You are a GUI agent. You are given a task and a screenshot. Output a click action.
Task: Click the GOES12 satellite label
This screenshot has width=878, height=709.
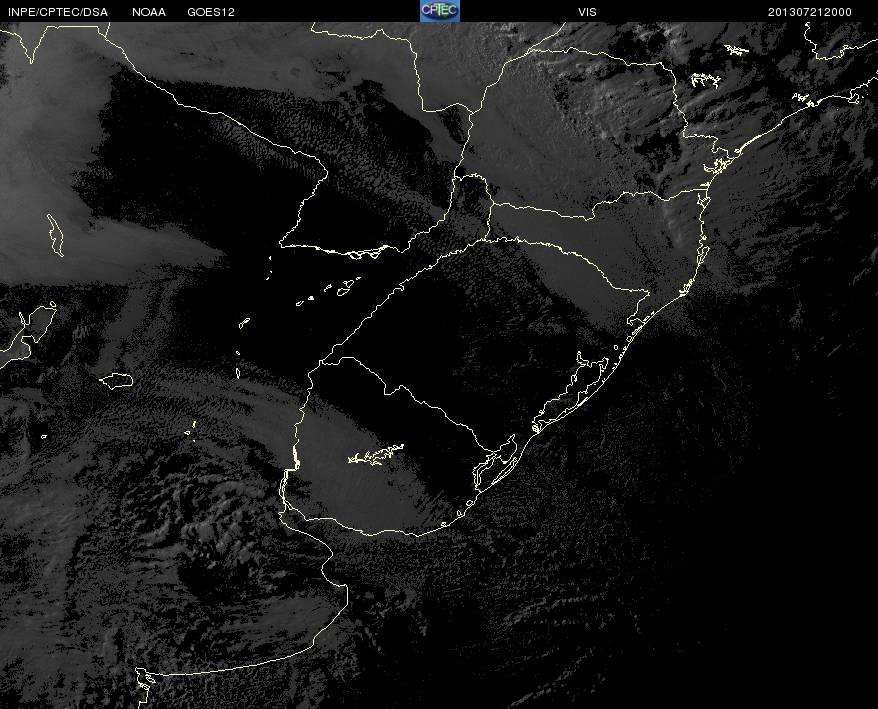211,12
